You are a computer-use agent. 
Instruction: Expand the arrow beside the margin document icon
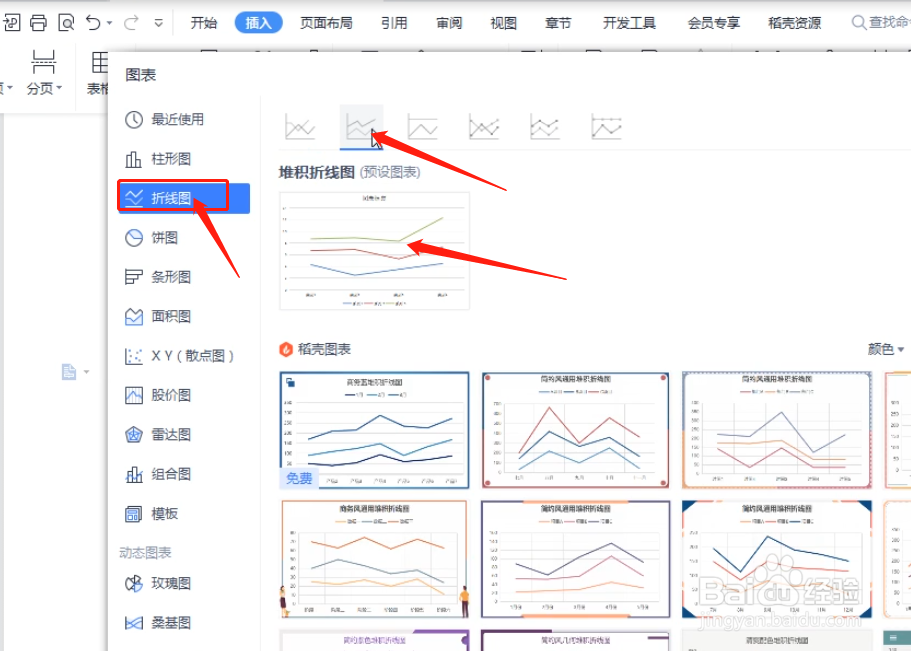(x=87, y=372)
